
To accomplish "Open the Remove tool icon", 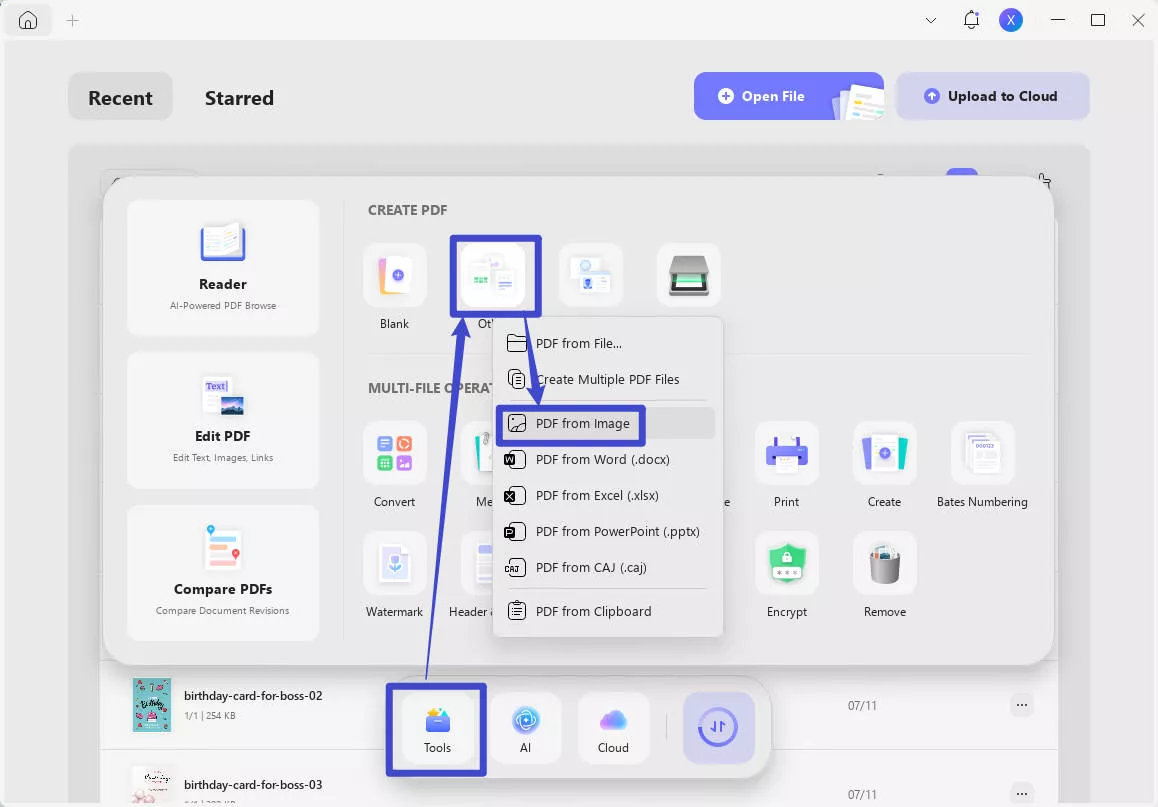I will point(884,564).
